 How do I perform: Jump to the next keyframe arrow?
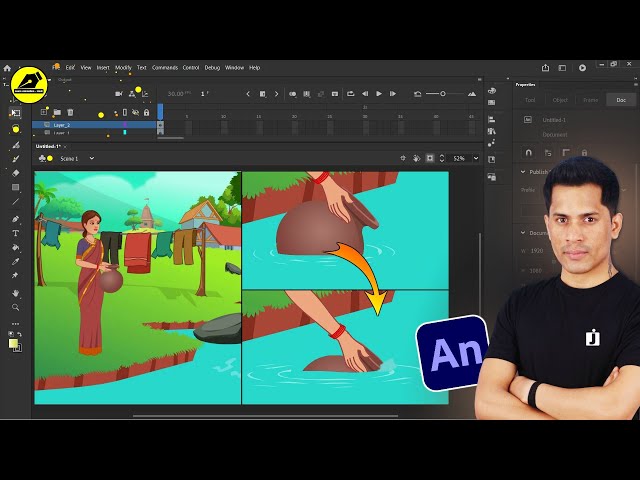[x=276, y=94]
